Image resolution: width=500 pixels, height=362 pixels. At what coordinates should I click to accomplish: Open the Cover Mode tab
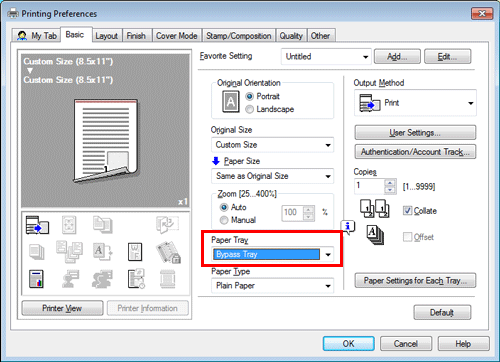tap(176, 36)
